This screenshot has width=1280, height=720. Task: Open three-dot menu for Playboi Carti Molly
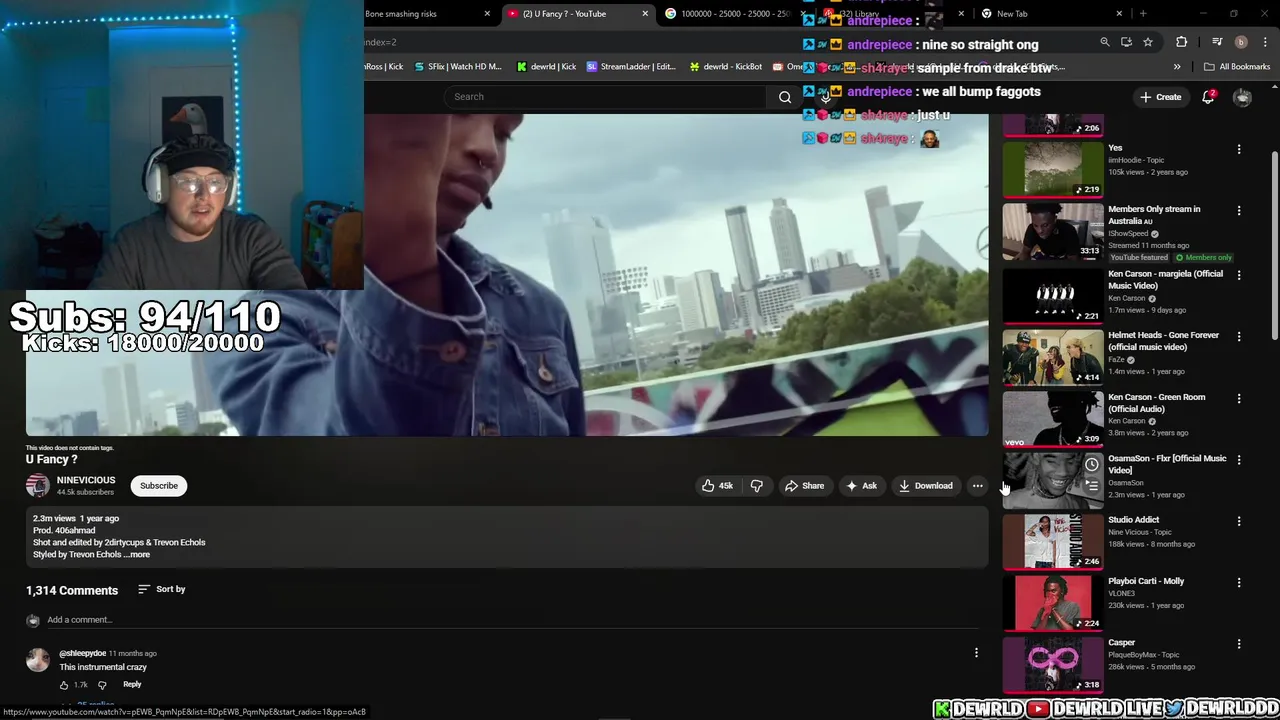pyautogui.click(x=1239, y=582)
